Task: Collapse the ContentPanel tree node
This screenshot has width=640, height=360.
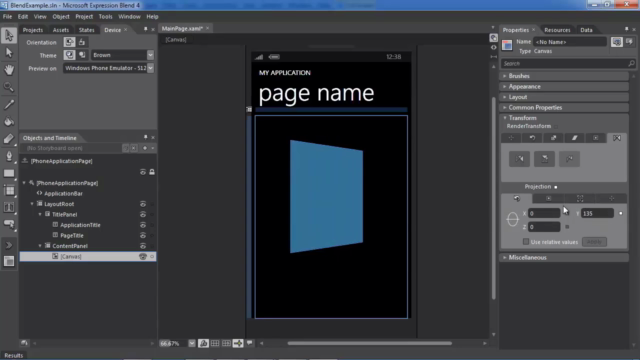Action: [x=40, y=246]
